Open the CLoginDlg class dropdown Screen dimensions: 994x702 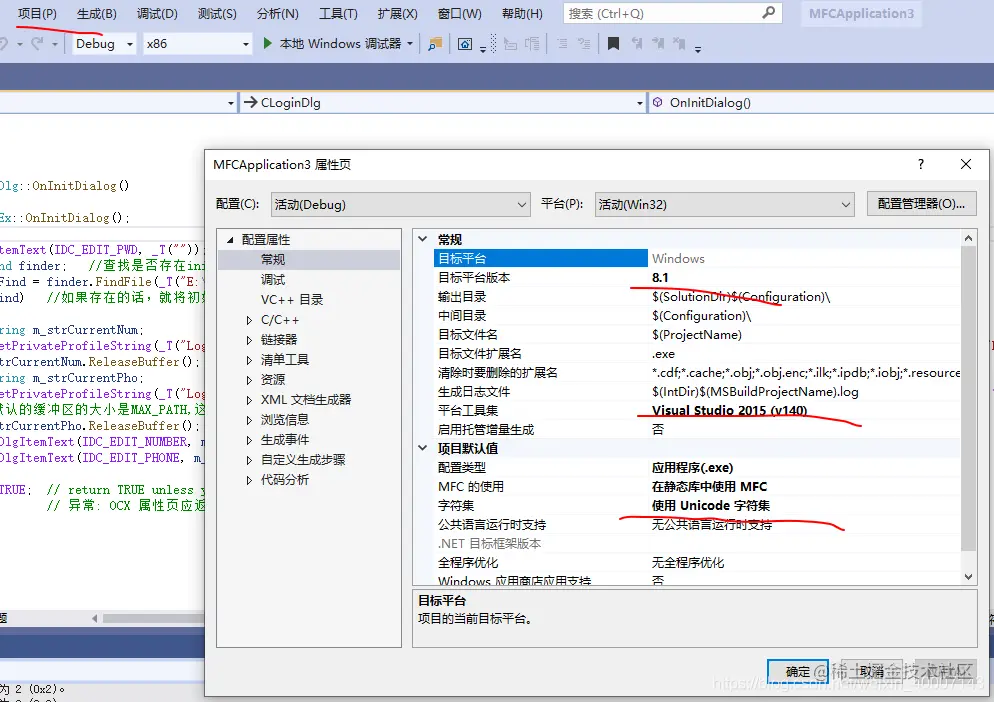(443, 103)
